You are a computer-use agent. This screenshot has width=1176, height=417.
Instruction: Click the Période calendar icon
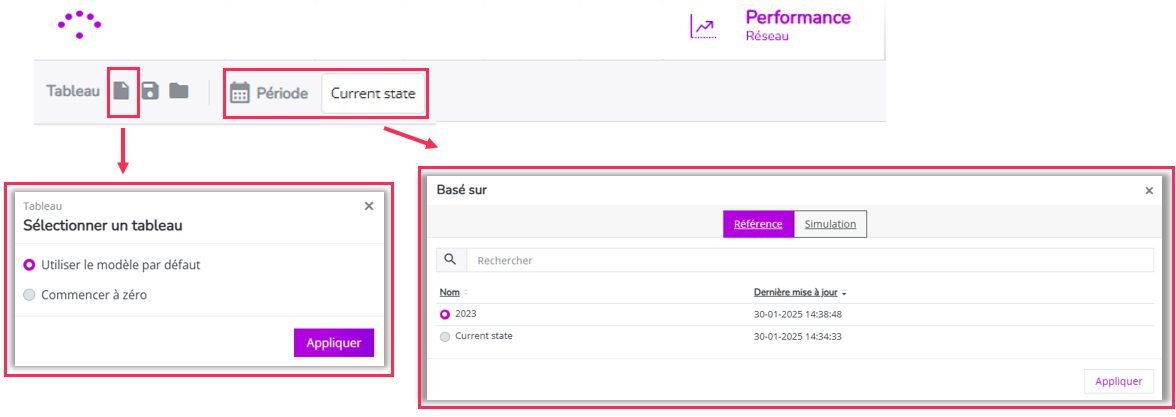(x=239, y=93)
